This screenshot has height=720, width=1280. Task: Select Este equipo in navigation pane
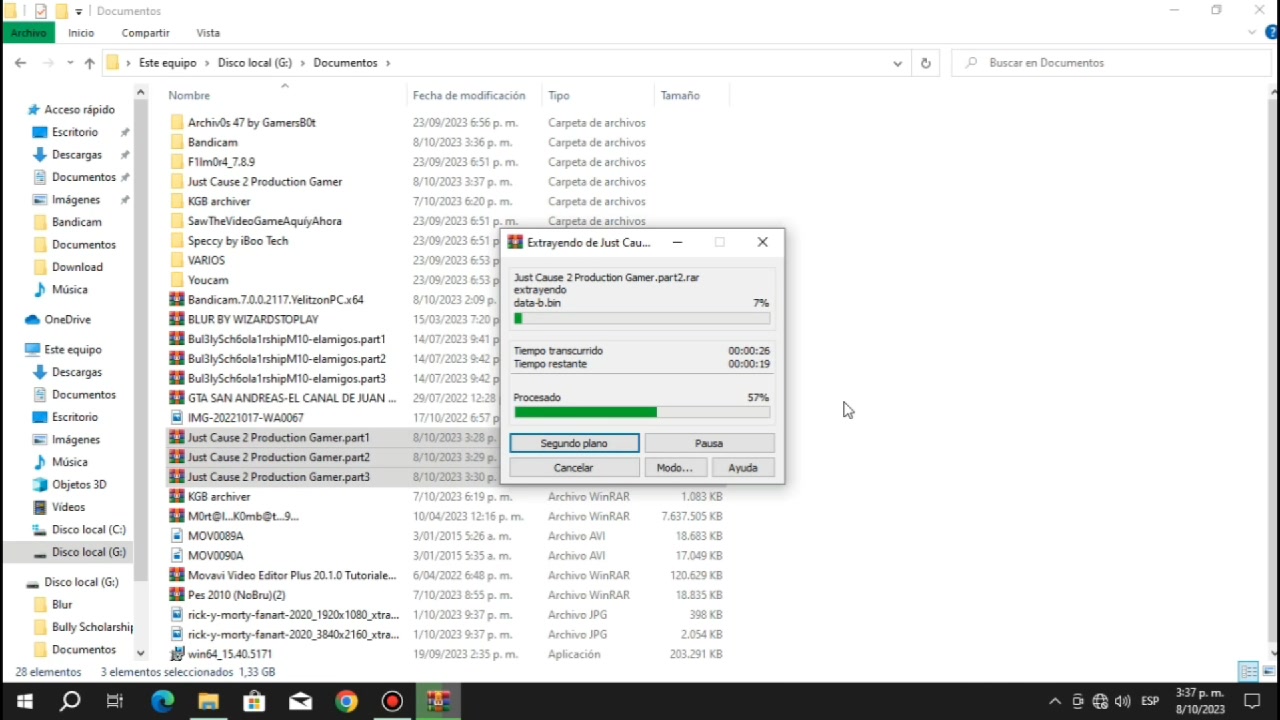coord(73,350)
